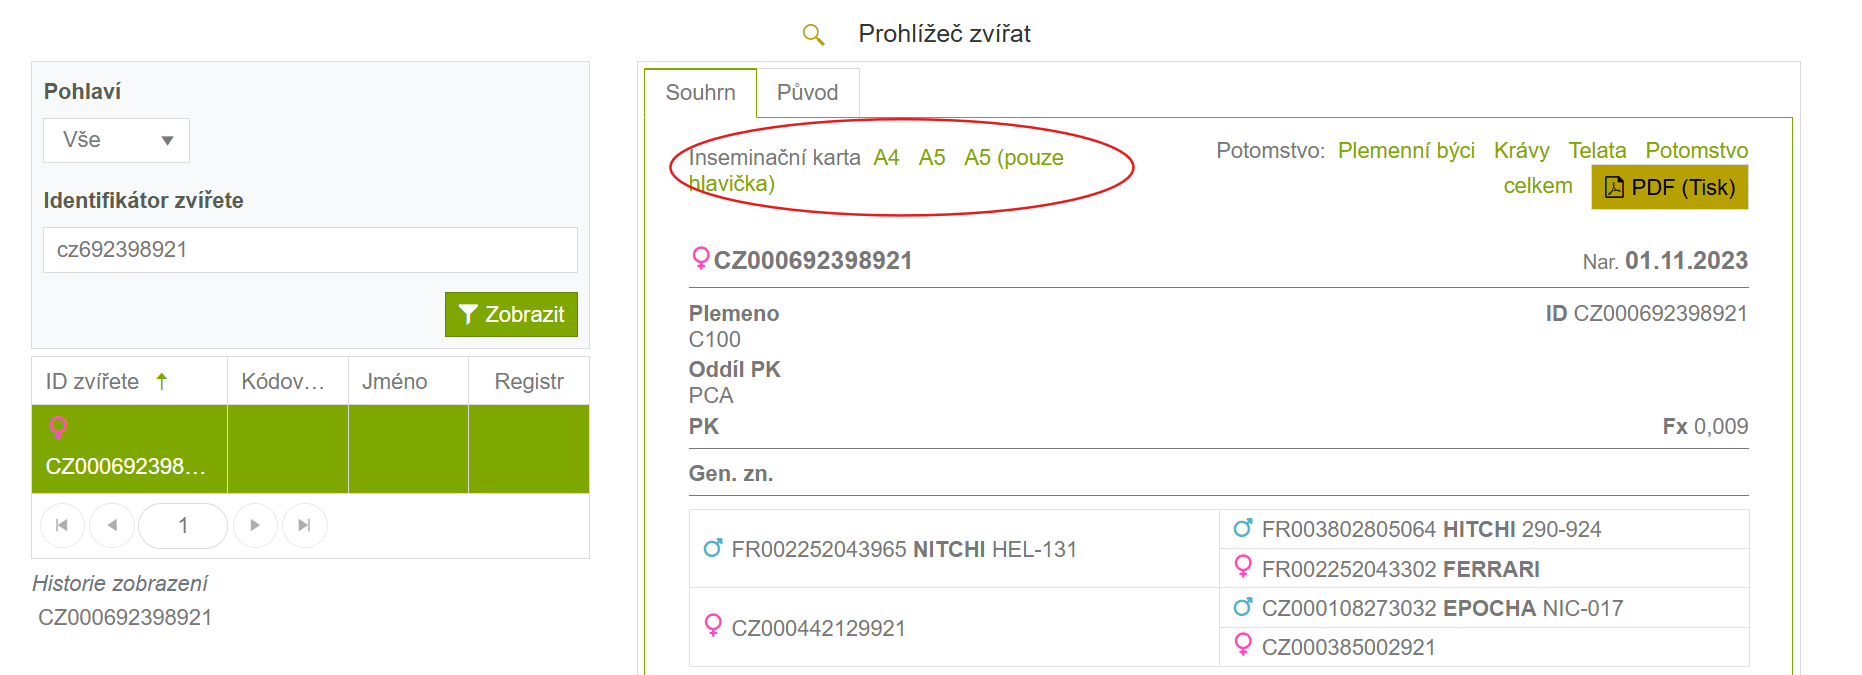Go to first page of results
This screenshot has height=675, width=1862.
pyautogui.click(x=62, y=525)
